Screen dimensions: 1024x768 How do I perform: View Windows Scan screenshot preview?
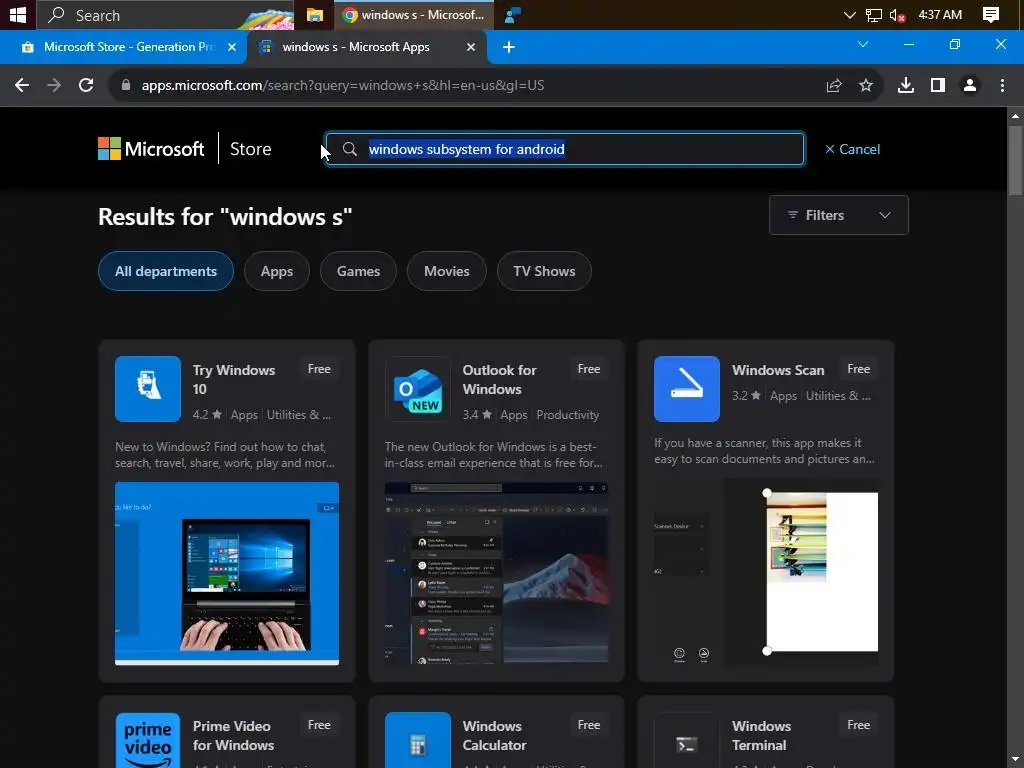766,571
